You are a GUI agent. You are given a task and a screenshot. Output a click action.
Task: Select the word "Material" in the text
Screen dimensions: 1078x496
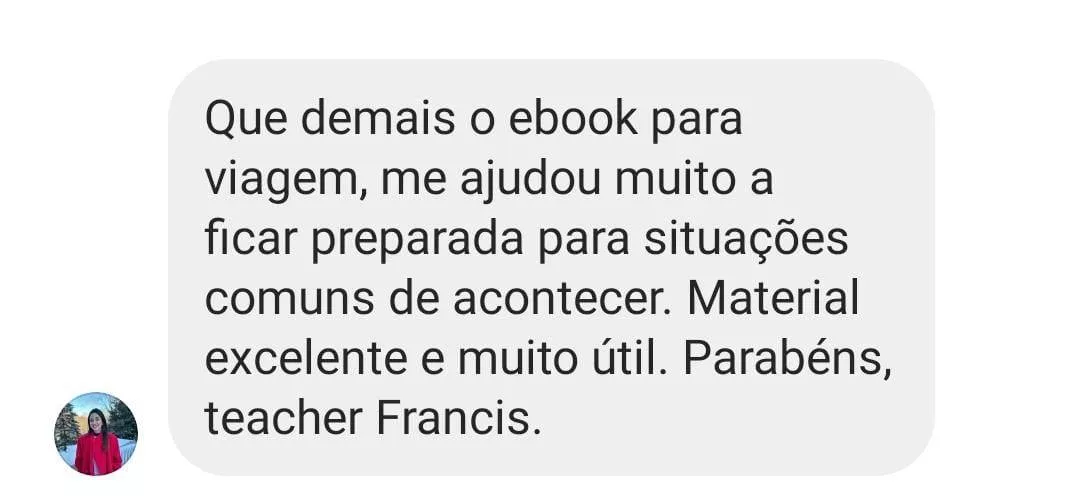click(x=773, y=299)
